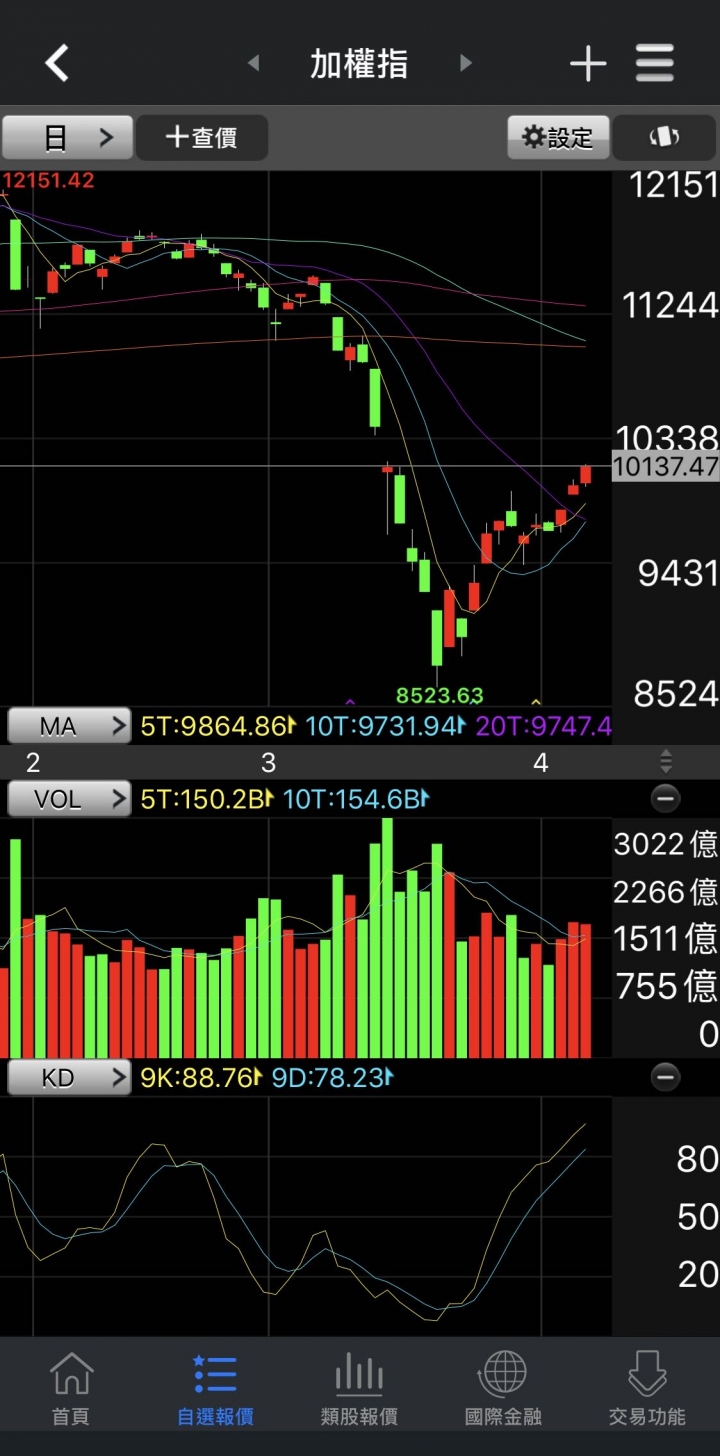Tap the latest red candlestick
Screen dimensions: 720x1456
pyautogui.click(x=586, y=475)
